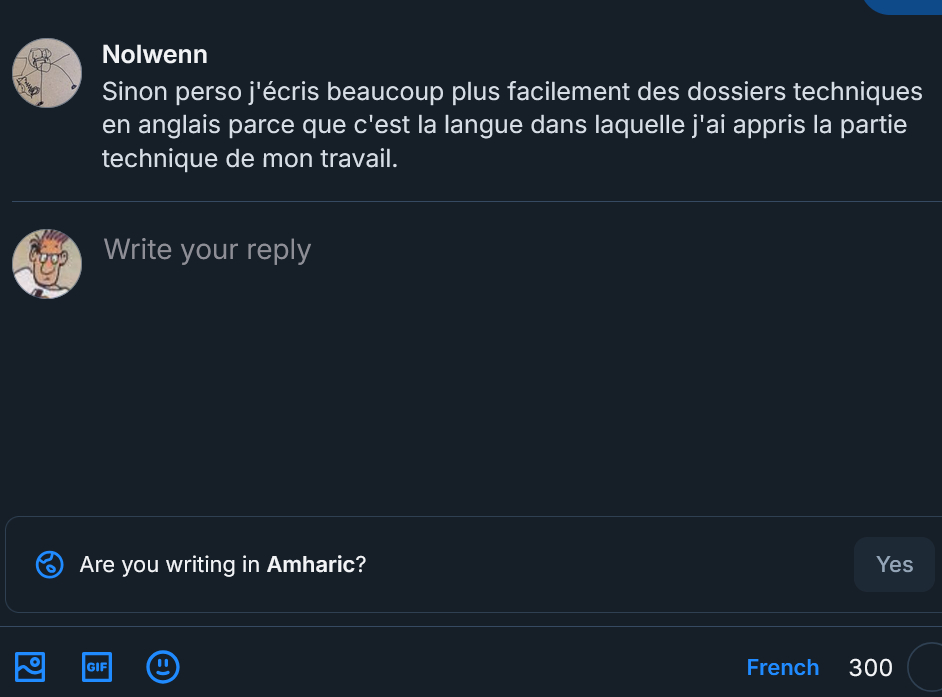Confirm Amharic by pressing Yes
Screen dimensions: 942x697
click(894, 565)
